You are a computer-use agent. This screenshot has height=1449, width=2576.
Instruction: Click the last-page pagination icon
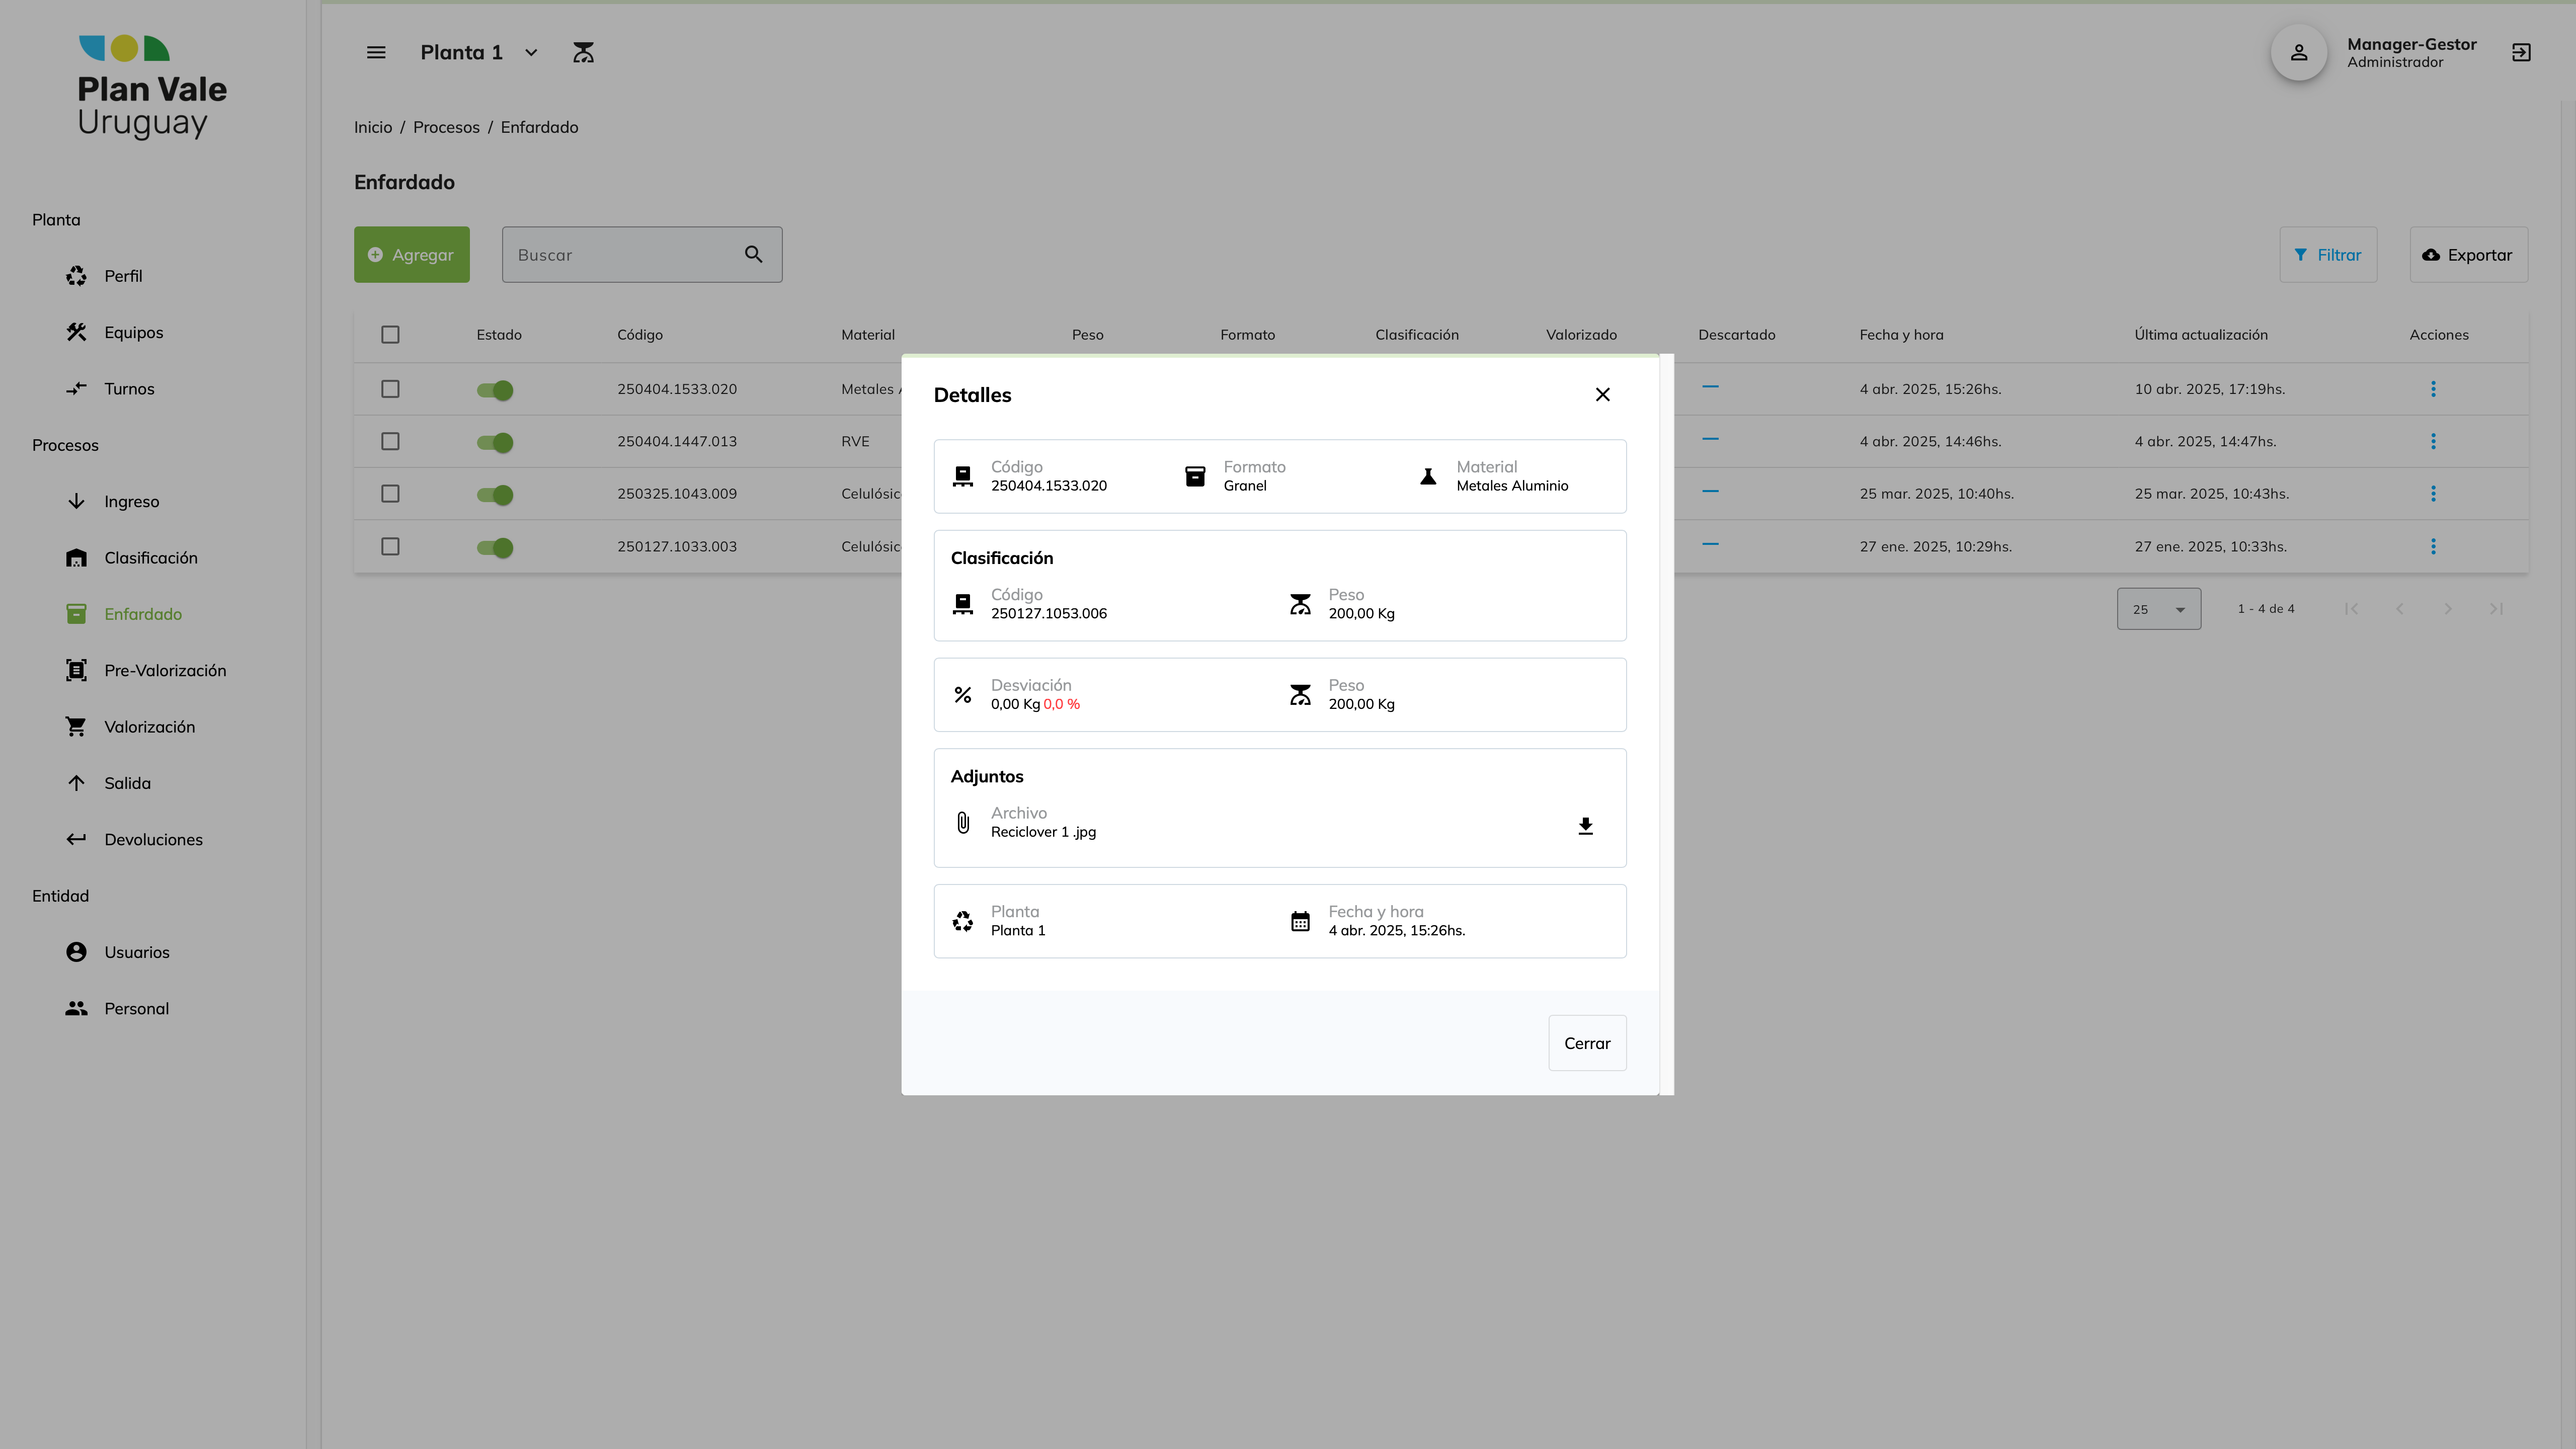2496,608
